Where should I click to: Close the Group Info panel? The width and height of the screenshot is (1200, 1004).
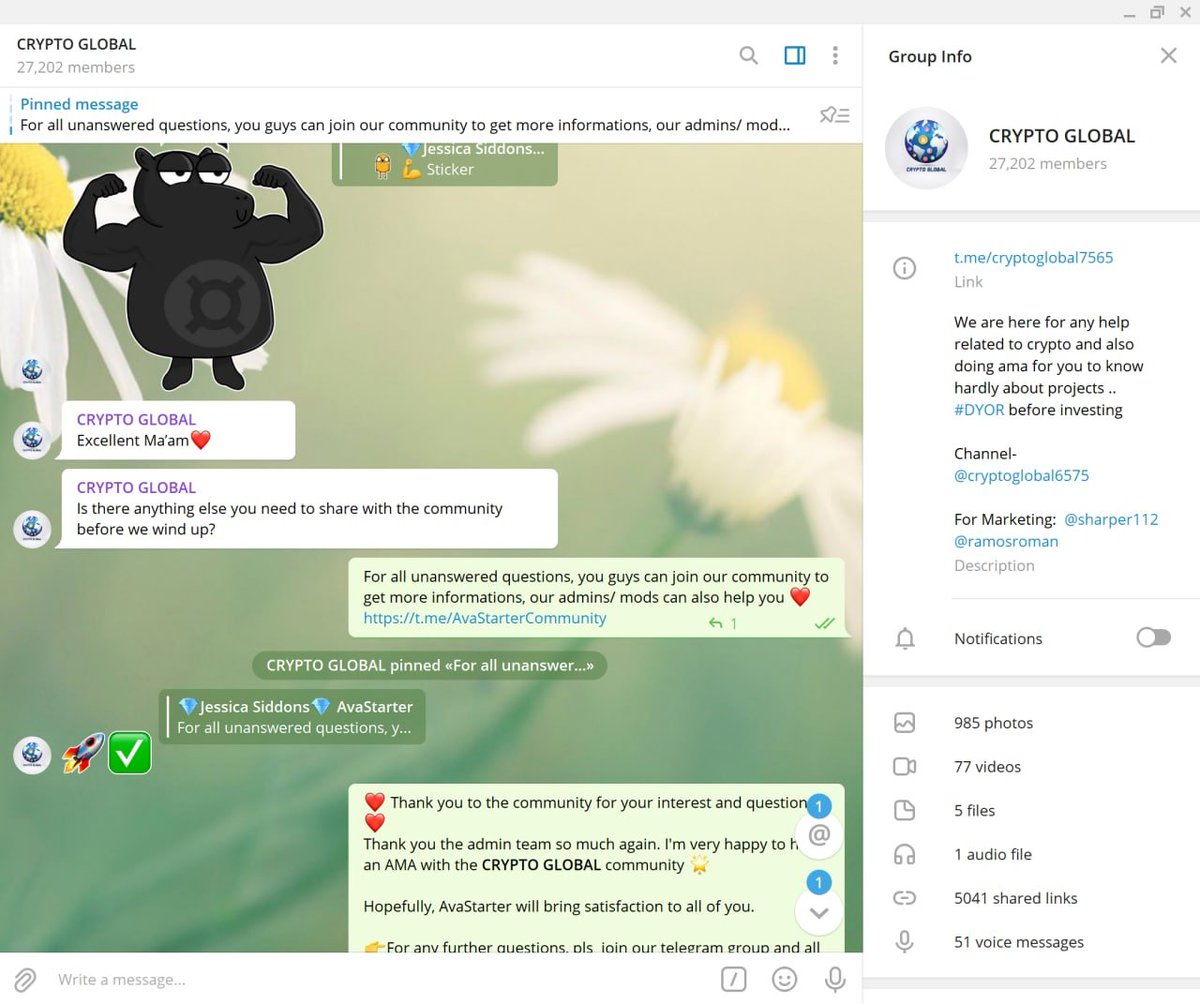click(x=1168, y=56)
